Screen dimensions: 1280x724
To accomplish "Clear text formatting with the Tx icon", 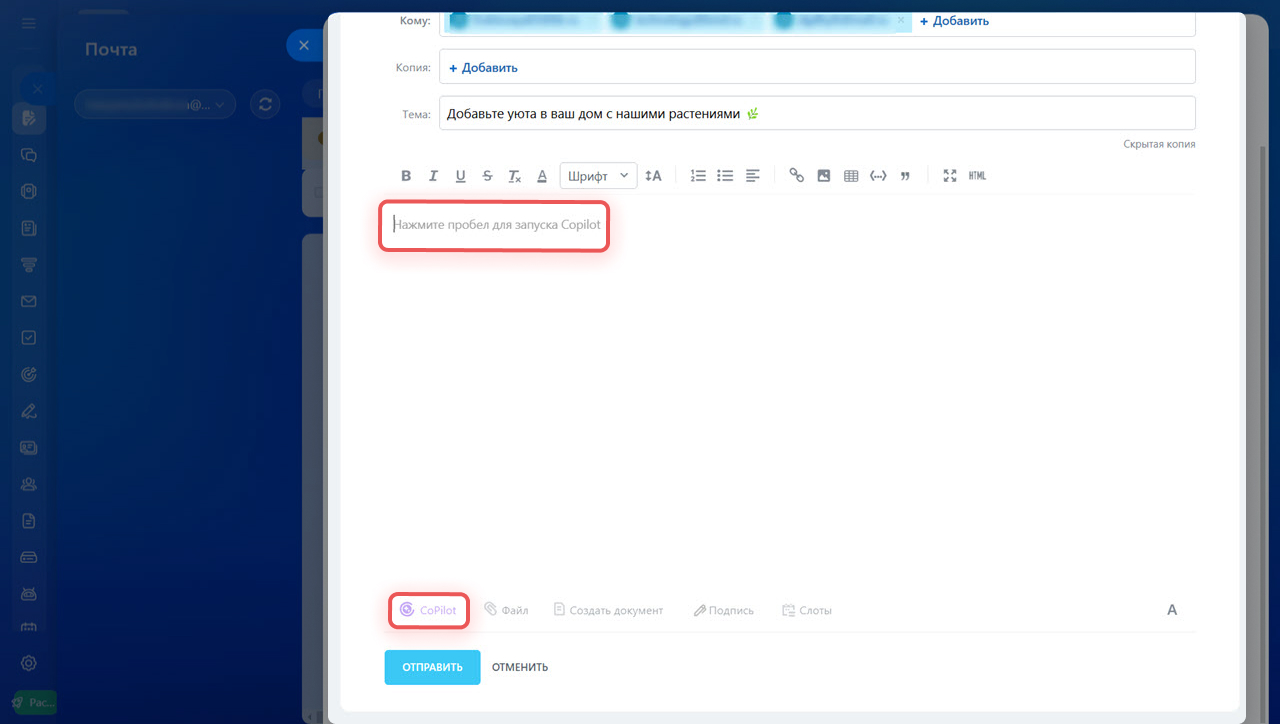I will tap(514, 176).
